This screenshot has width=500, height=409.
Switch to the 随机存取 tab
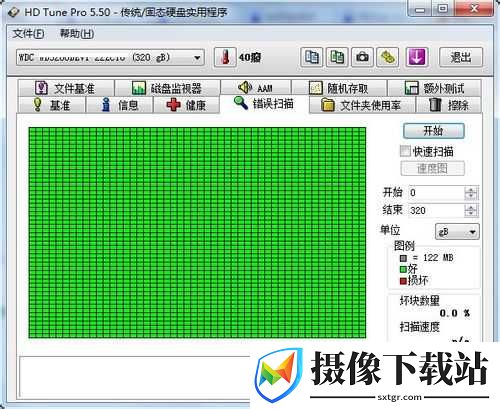(339, 88)
